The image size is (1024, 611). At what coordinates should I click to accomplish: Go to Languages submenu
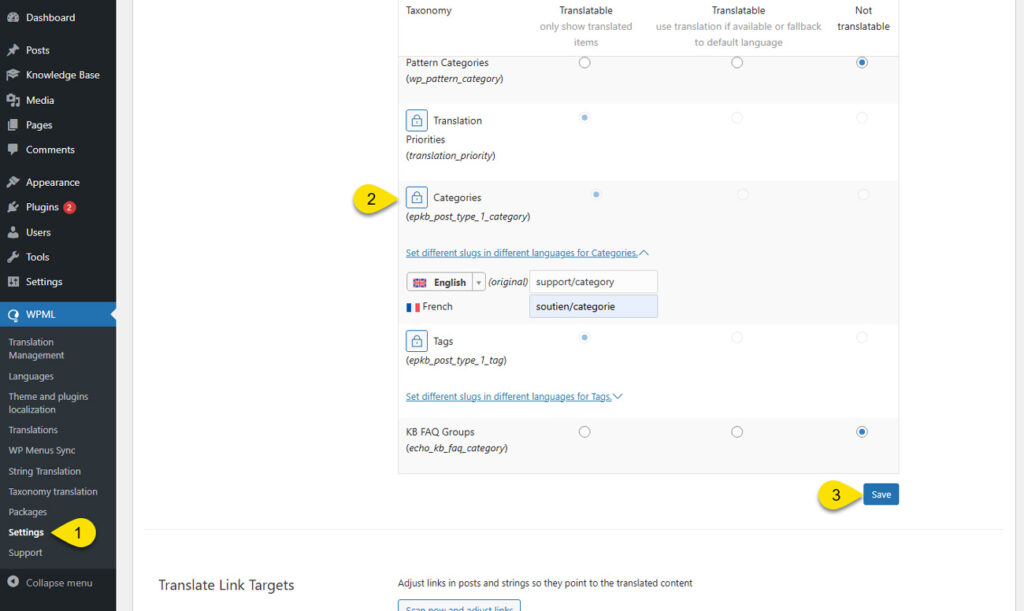point(31,377)
